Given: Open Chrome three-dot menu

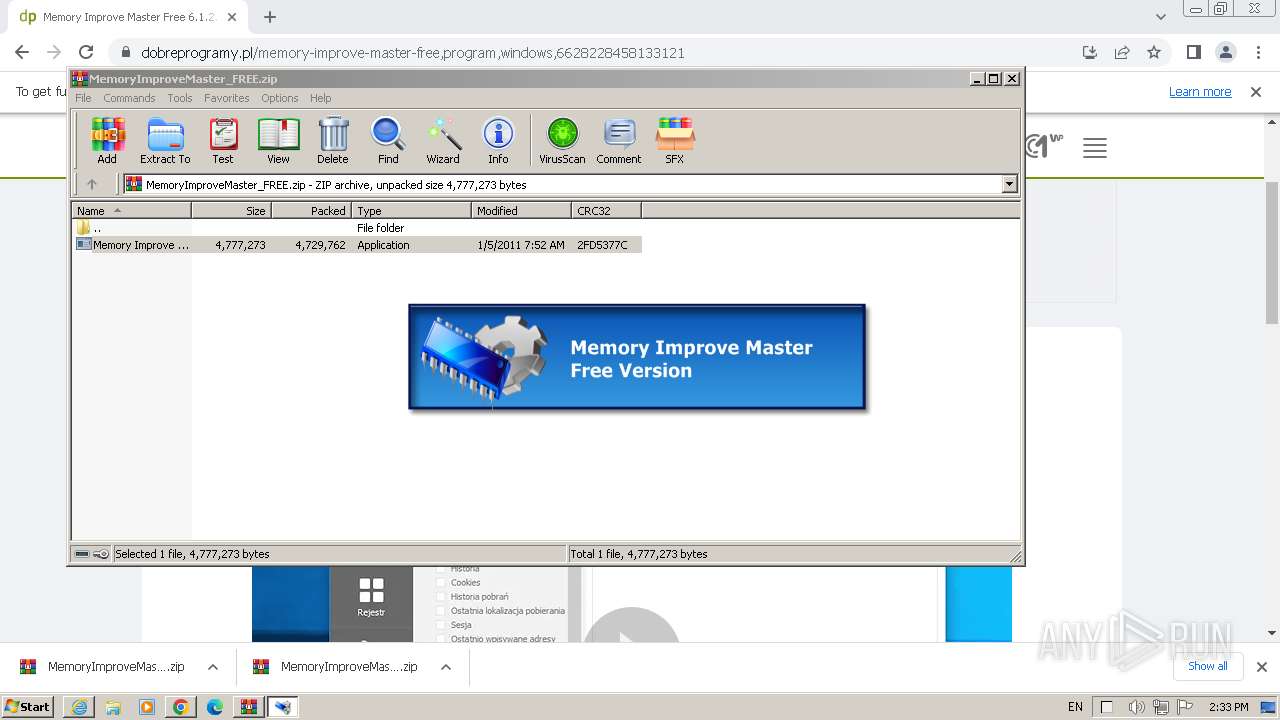Looking at the screenshot, I should click(x=1257, y=53).
